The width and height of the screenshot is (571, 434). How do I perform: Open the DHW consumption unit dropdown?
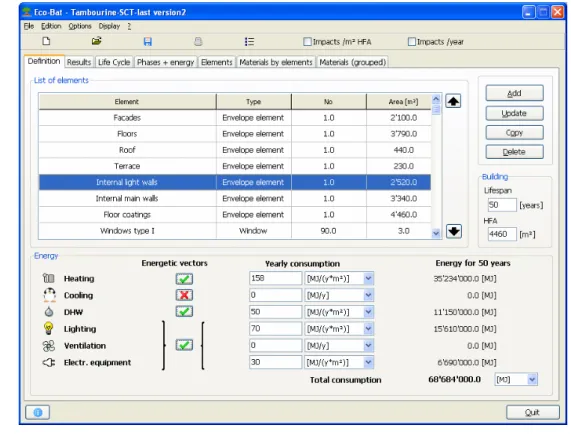point(368,312)
